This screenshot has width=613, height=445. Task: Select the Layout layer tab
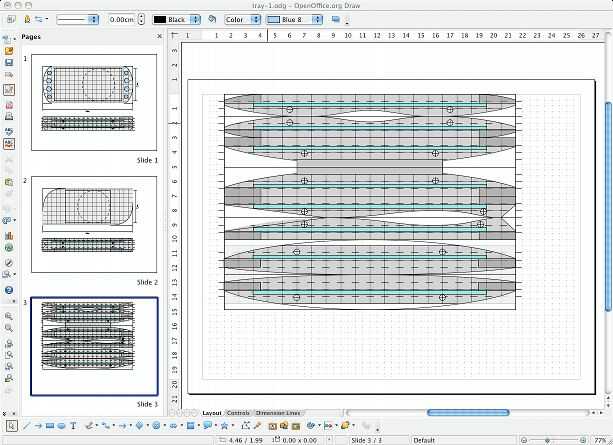pyautogui.click(x=212, y=413)
